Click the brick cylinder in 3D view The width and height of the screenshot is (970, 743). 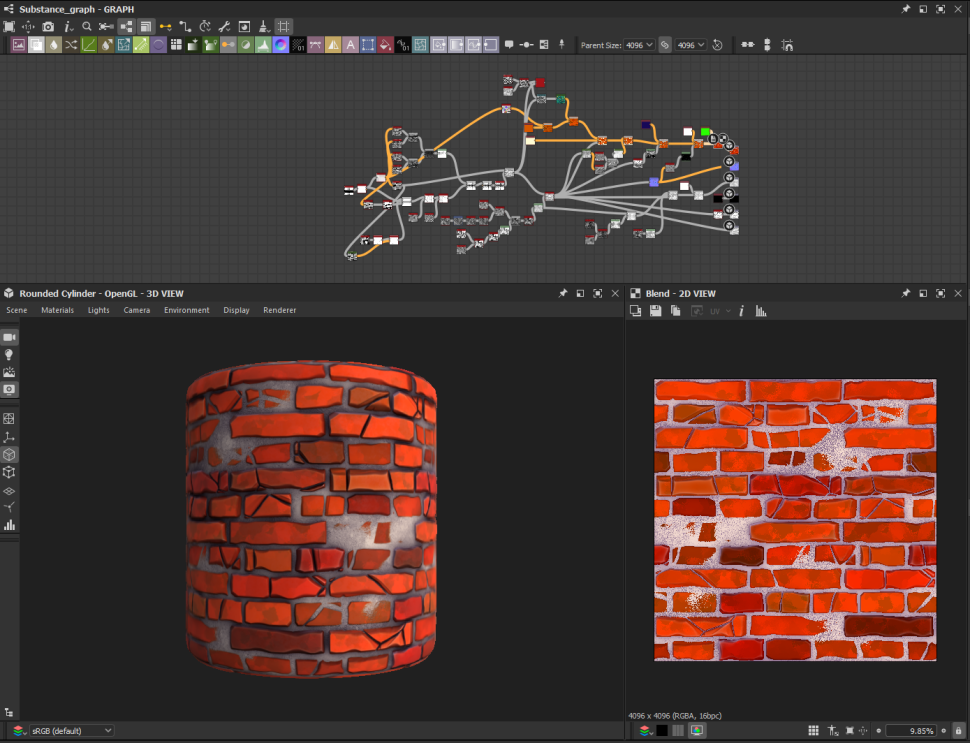(311, 518)
